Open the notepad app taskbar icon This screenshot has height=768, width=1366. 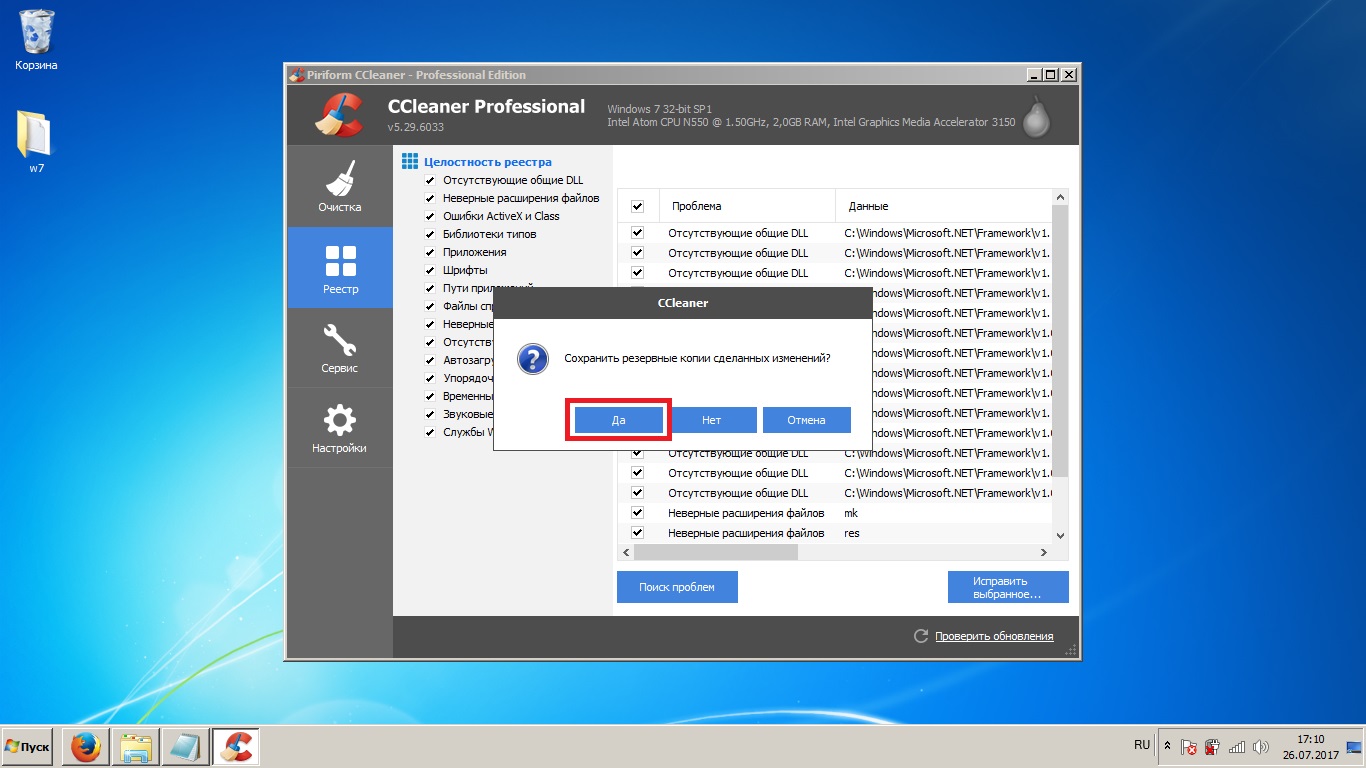(186, 747)
